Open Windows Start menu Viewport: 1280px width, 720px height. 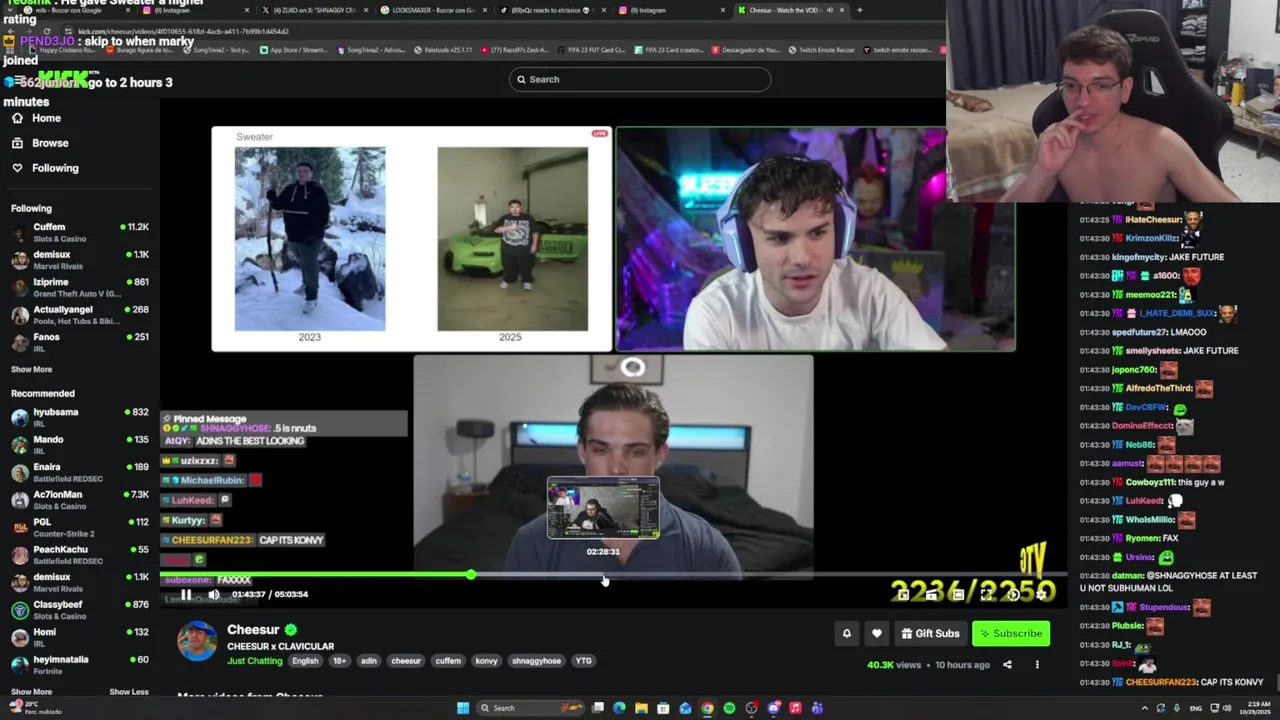[x=463, y=708]
